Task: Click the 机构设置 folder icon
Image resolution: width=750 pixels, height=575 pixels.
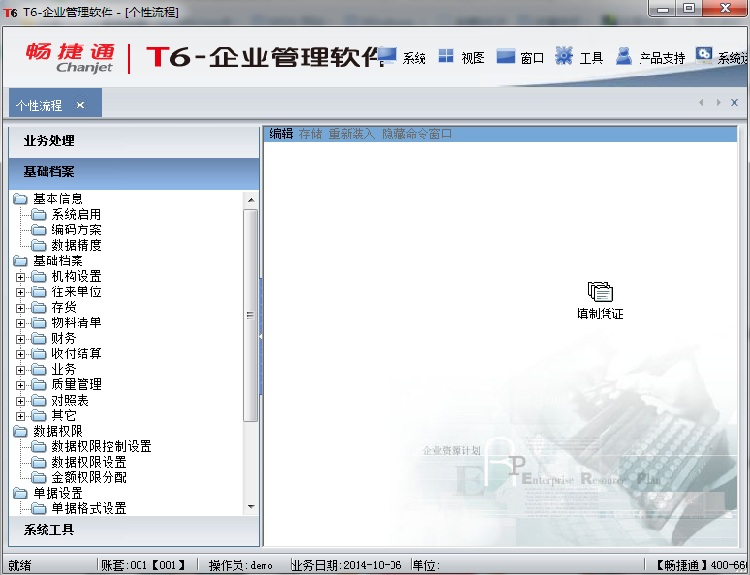Action: click(39, 276)
